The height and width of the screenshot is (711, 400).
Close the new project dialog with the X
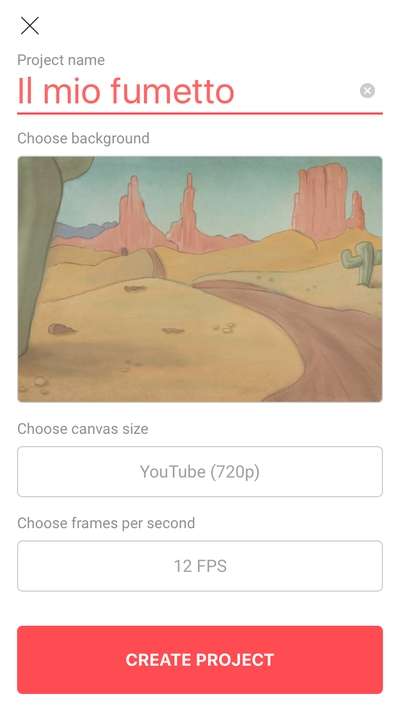29,26
